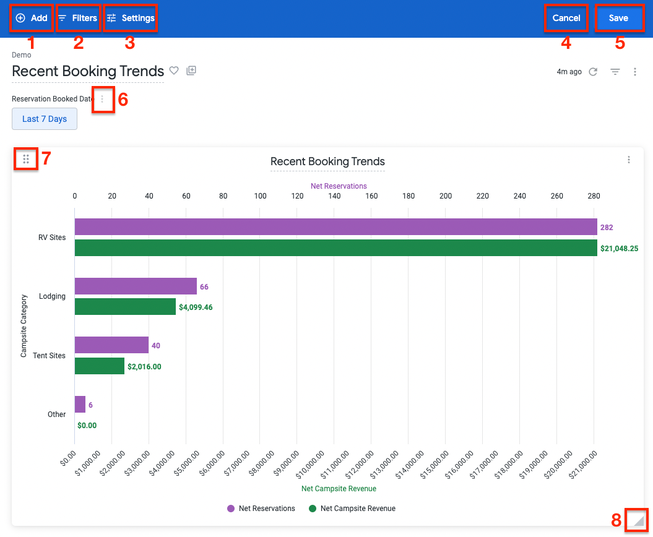The width and height of the screenshot is (653, 537).
Task: Select the Last 7 Days filter value
Action: 45,119
